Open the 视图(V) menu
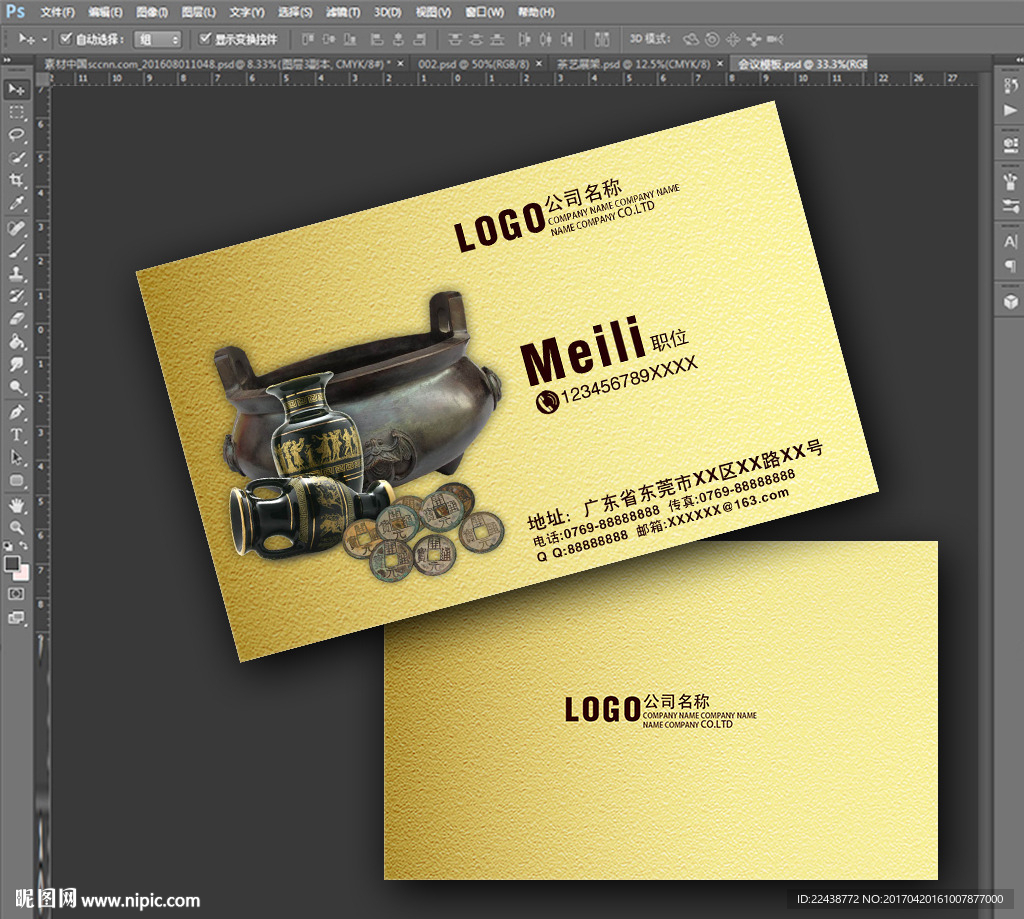This screenshot has width=1024, height=919. (434, 12)
